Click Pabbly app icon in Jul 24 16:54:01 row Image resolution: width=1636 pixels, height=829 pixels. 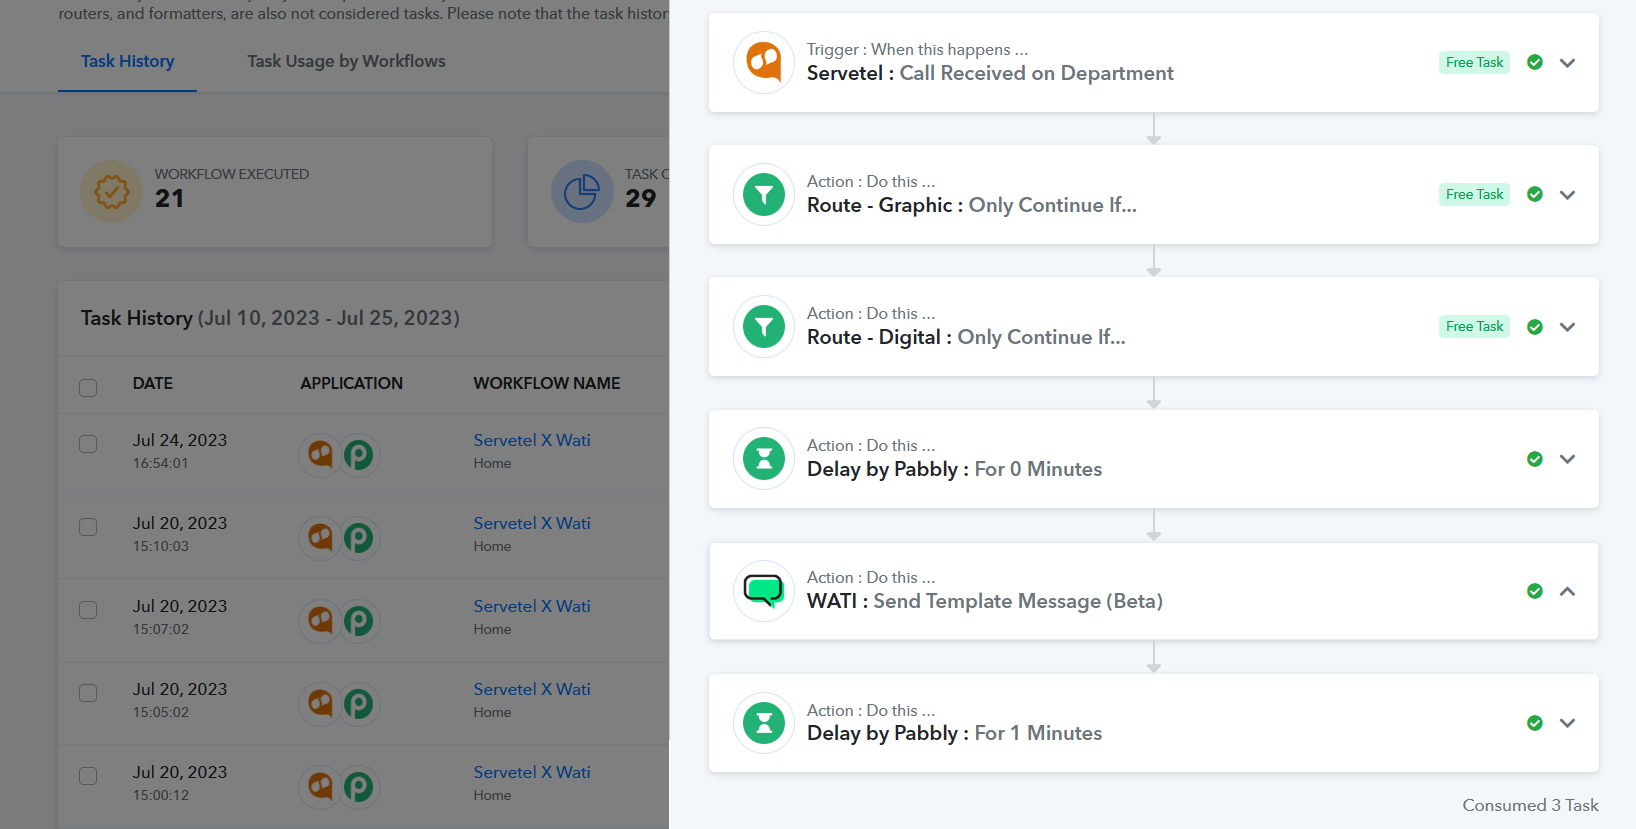(358, 455)
